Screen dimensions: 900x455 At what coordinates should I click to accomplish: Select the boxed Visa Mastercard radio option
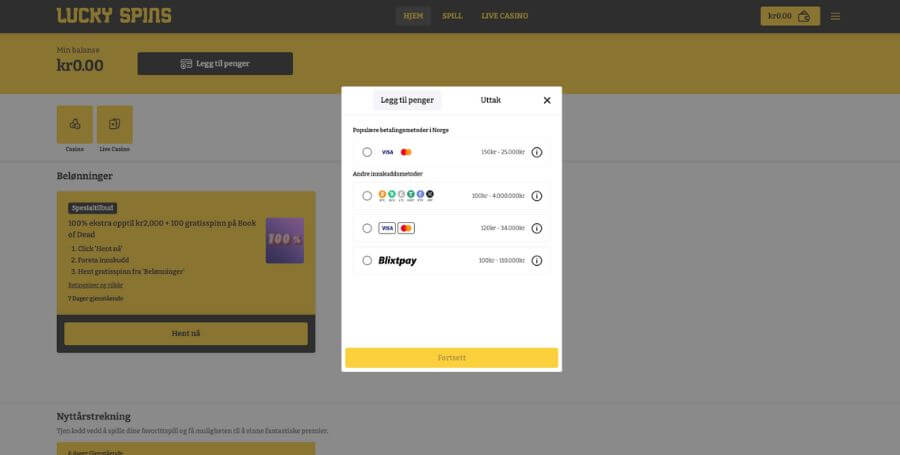coord(367,228)
